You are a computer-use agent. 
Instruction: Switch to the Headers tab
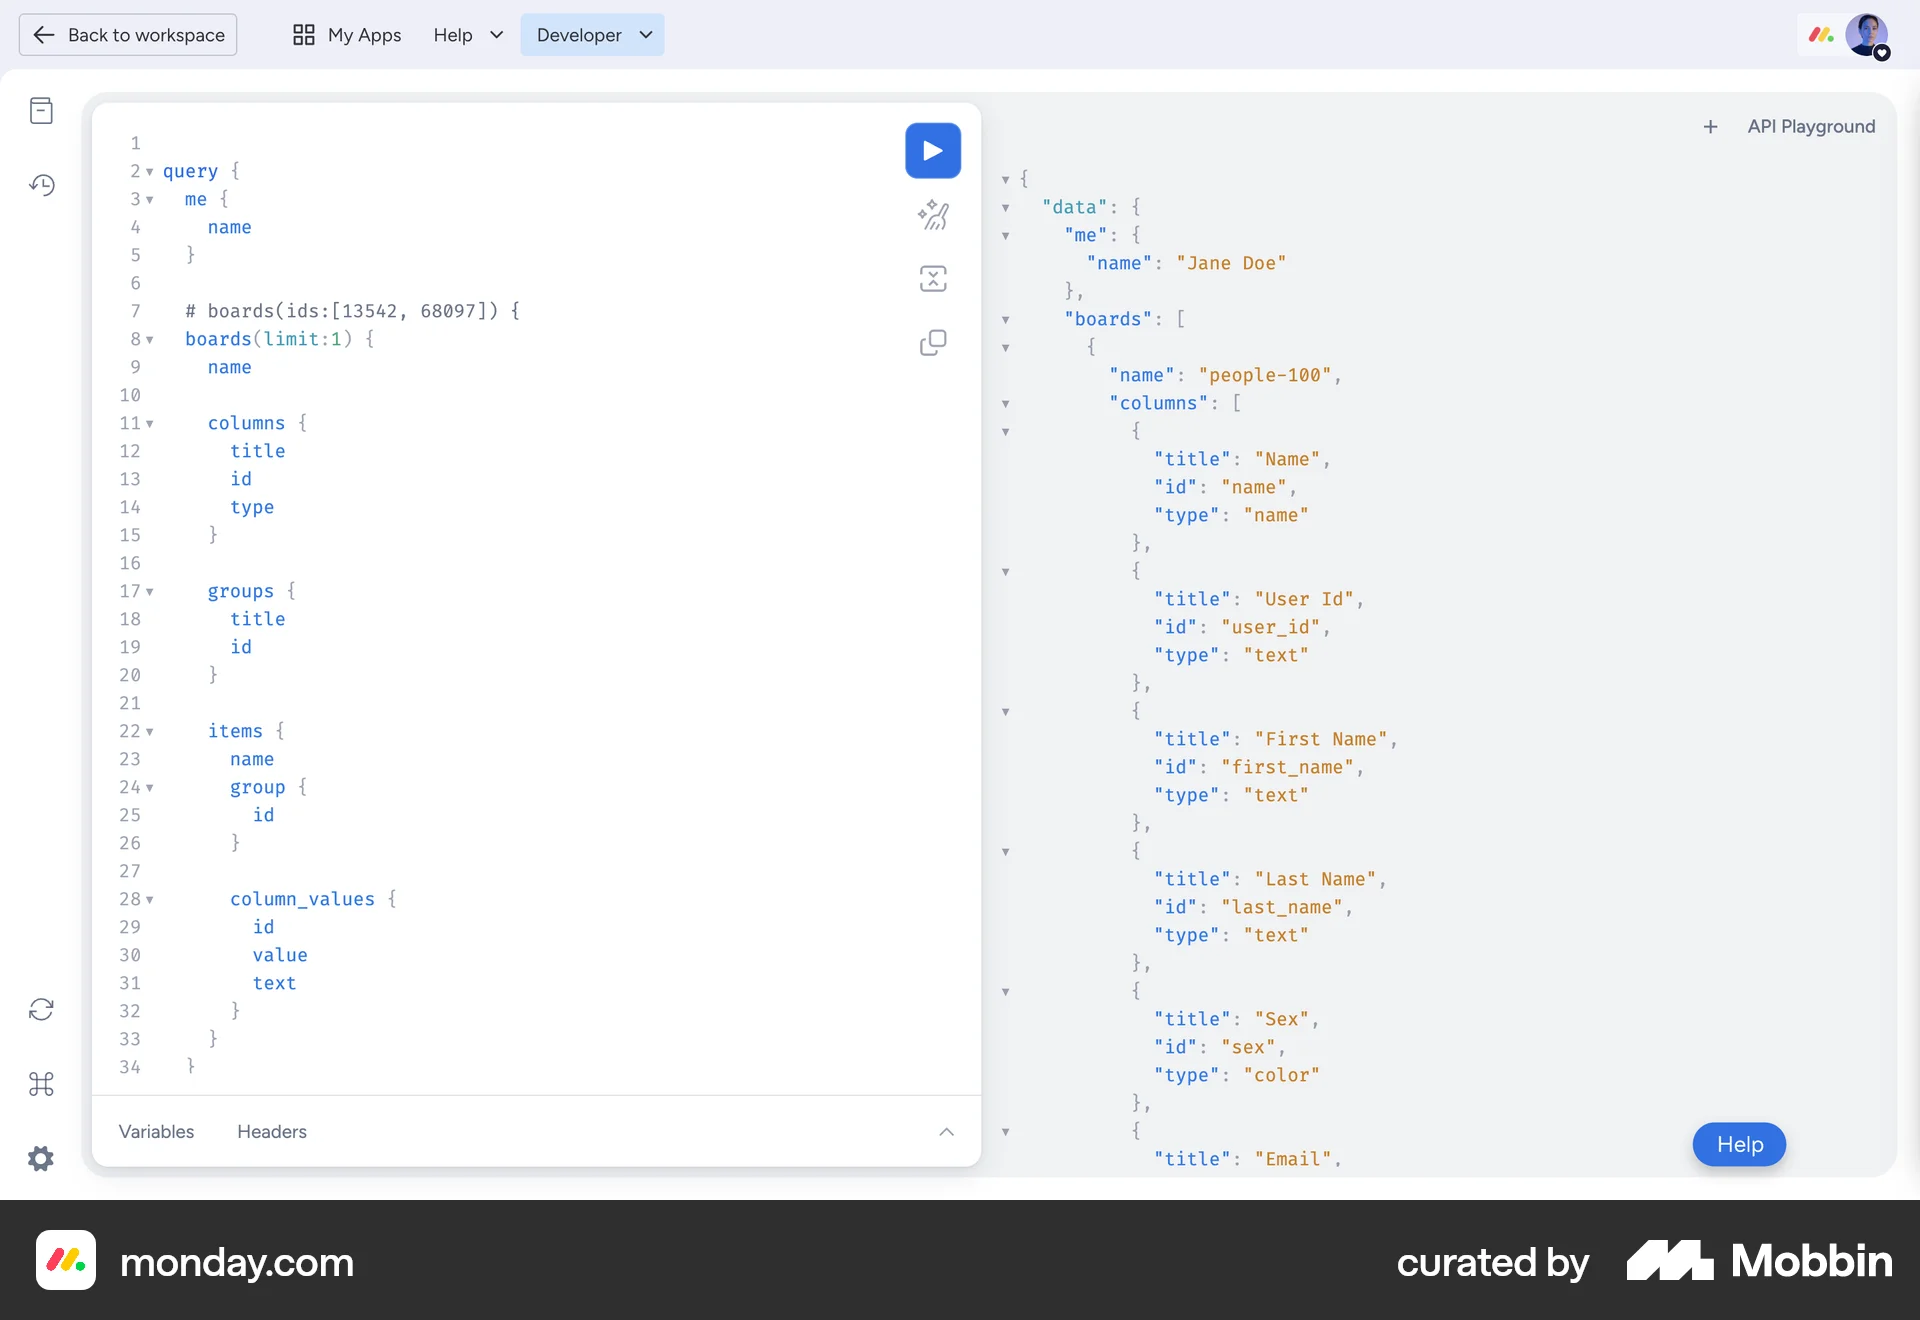(270, 1132)
